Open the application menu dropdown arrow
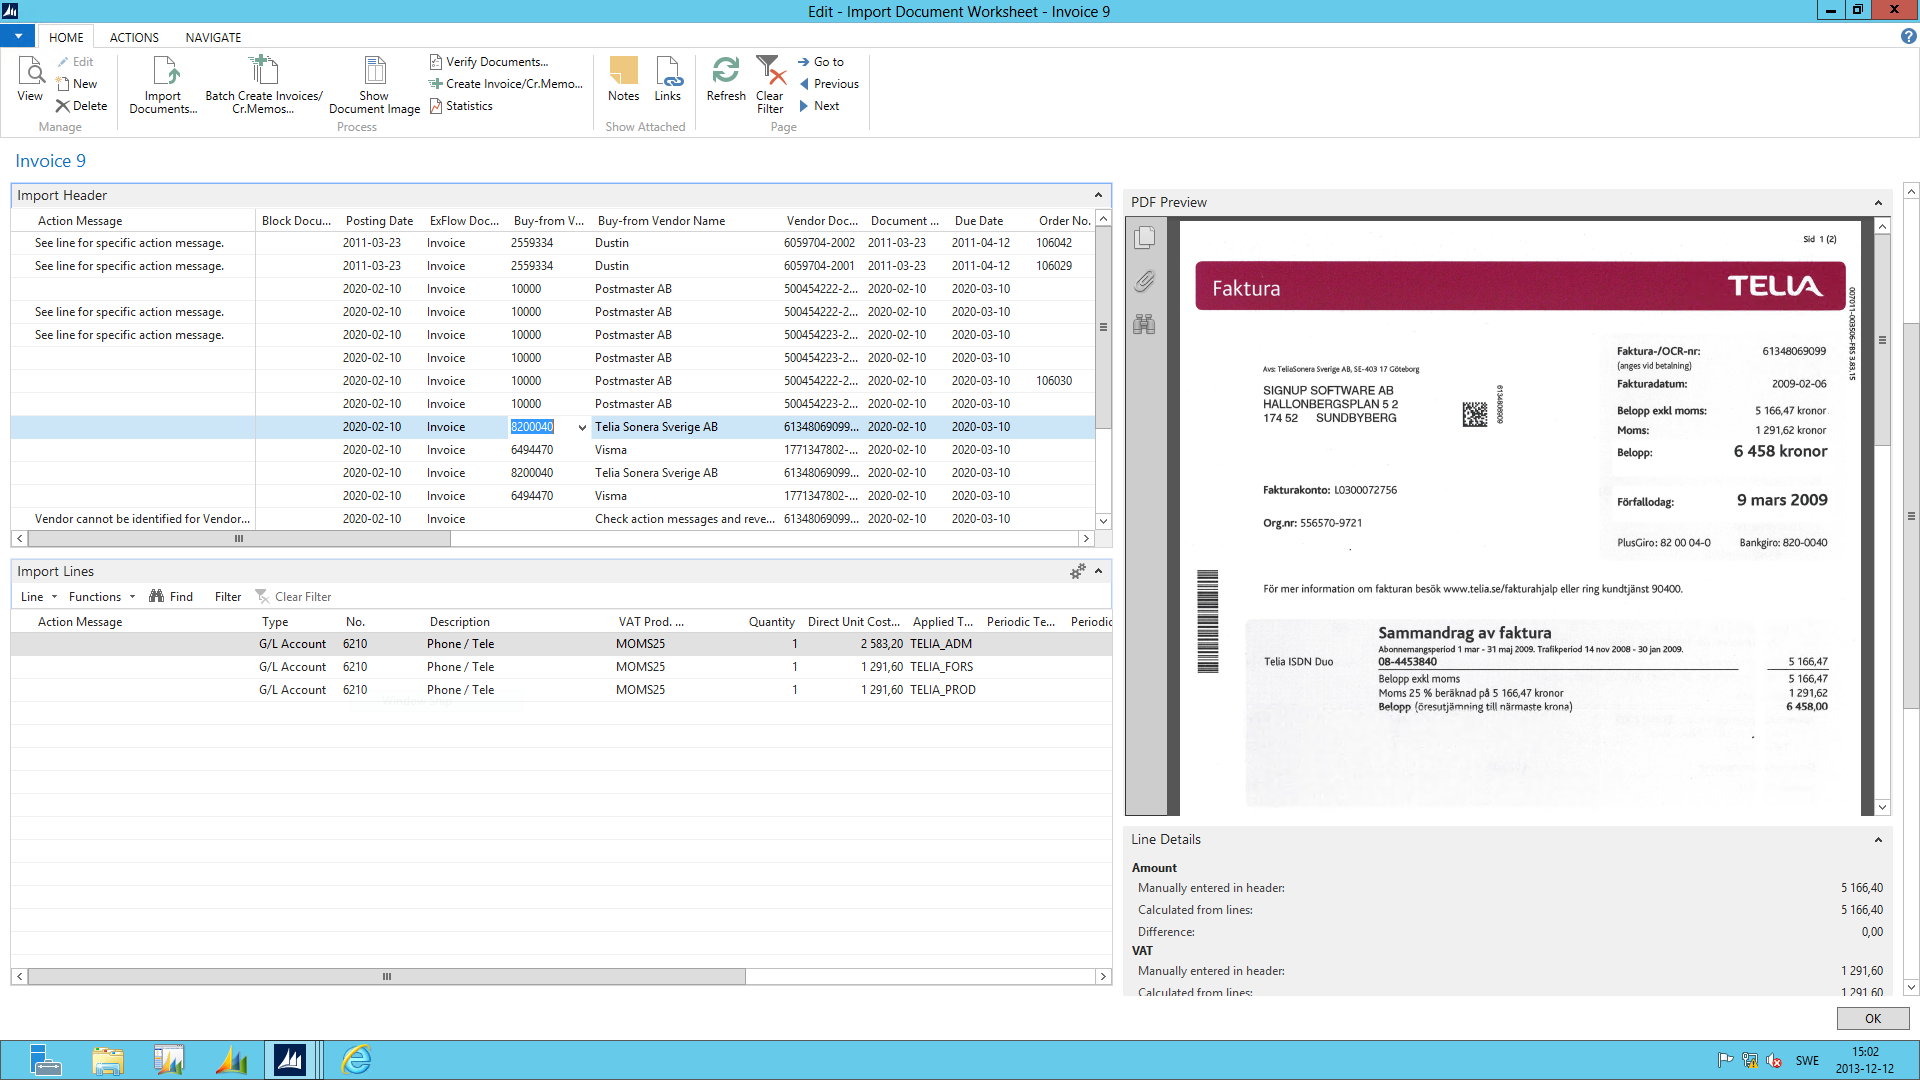The width and height of the screenshot is (1920, 1080). click(18, 36)
